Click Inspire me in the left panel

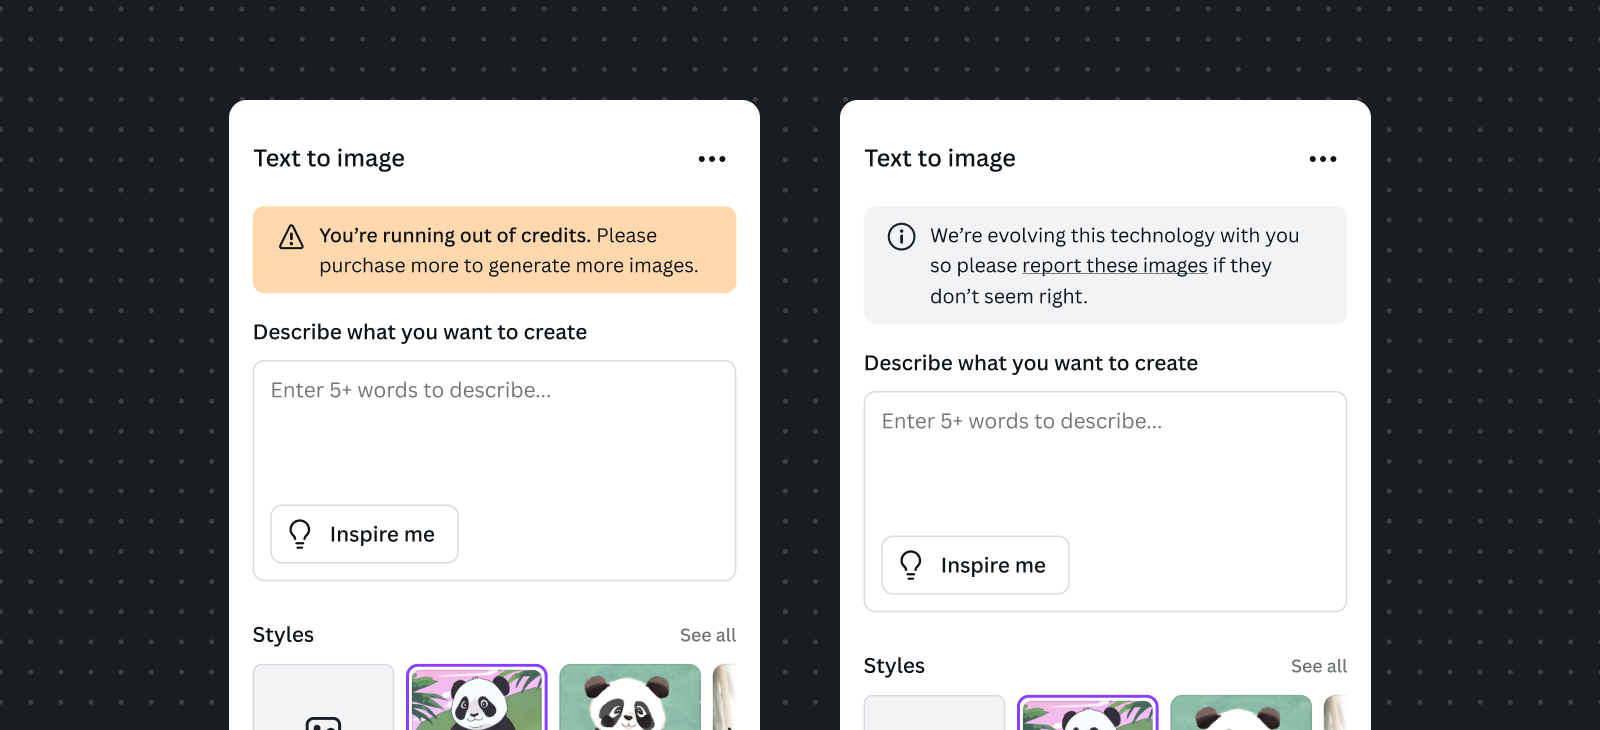click(x=365, y=534)
